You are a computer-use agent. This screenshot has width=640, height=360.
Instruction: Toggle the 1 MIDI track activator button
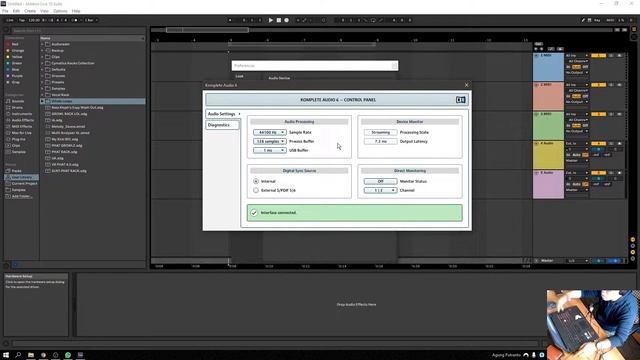point(598,56)
